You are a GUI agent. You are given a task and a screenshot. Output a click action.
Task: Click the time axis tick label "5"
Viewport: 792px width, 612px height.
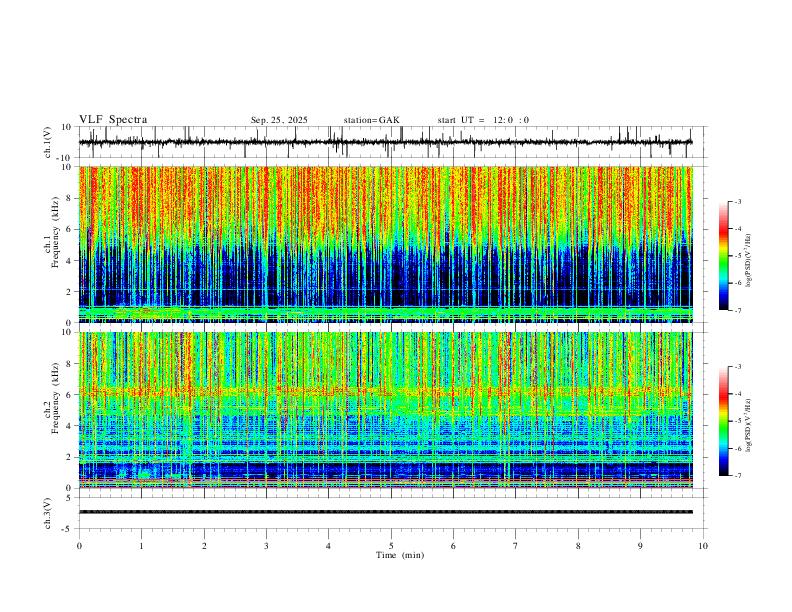tap(391, 546)
